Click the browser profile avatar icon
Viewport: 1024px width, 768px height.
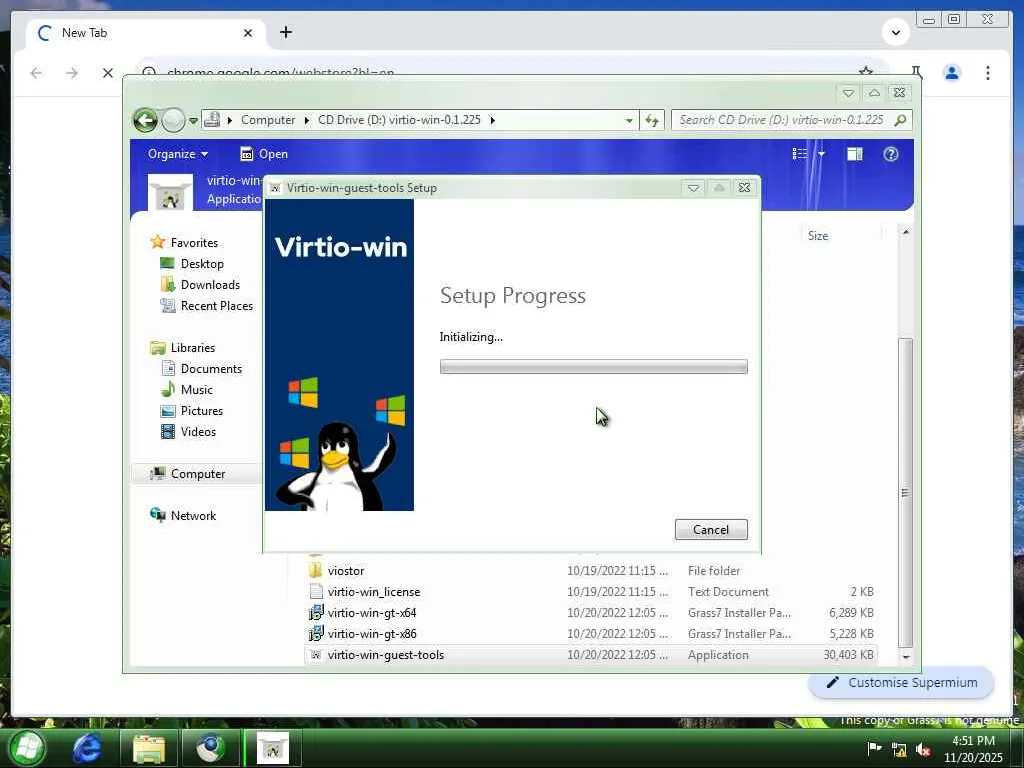pos(952,73)
